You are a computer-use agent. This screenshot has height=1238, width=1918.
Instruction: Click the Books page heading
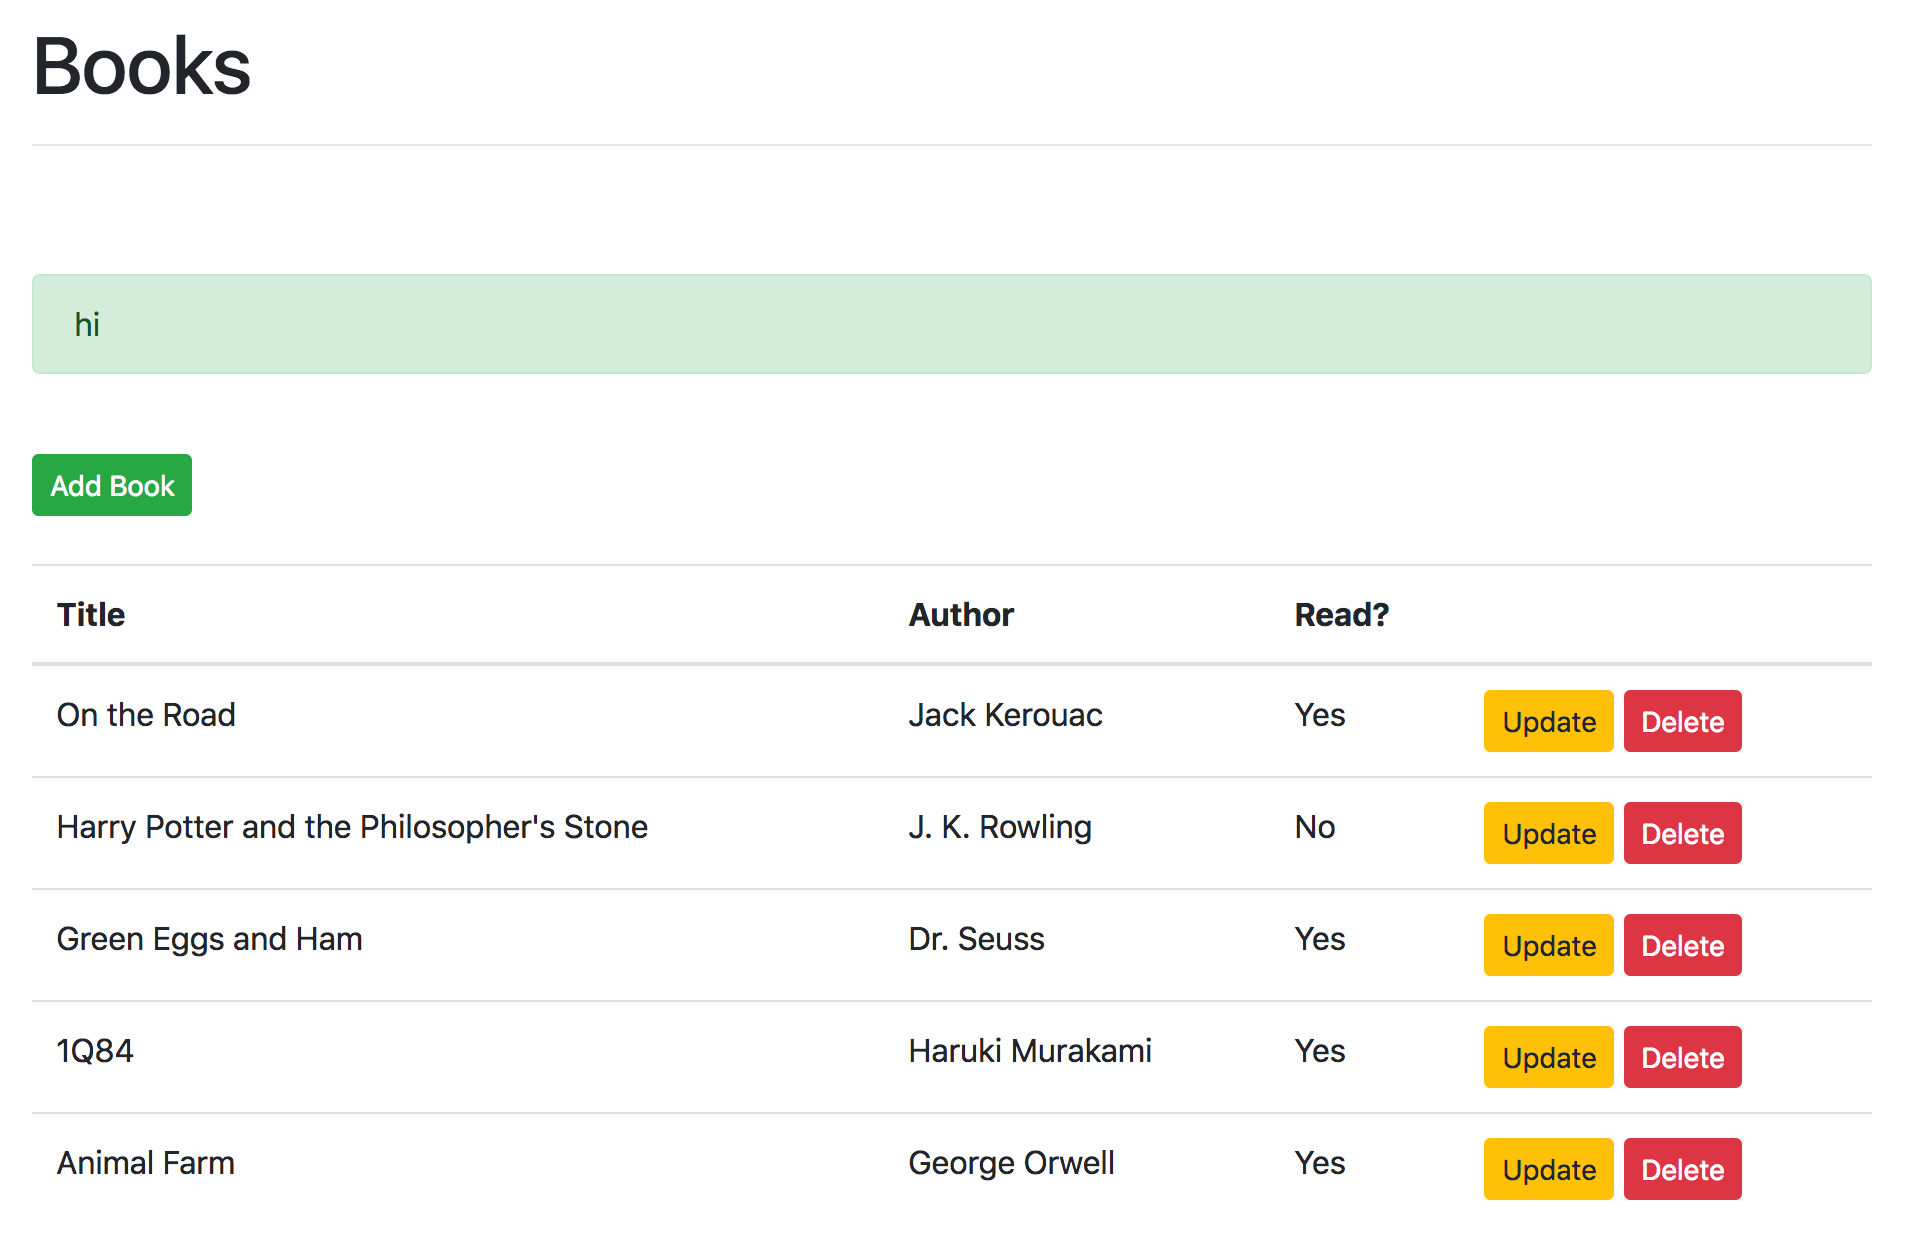tap(142, 67)
